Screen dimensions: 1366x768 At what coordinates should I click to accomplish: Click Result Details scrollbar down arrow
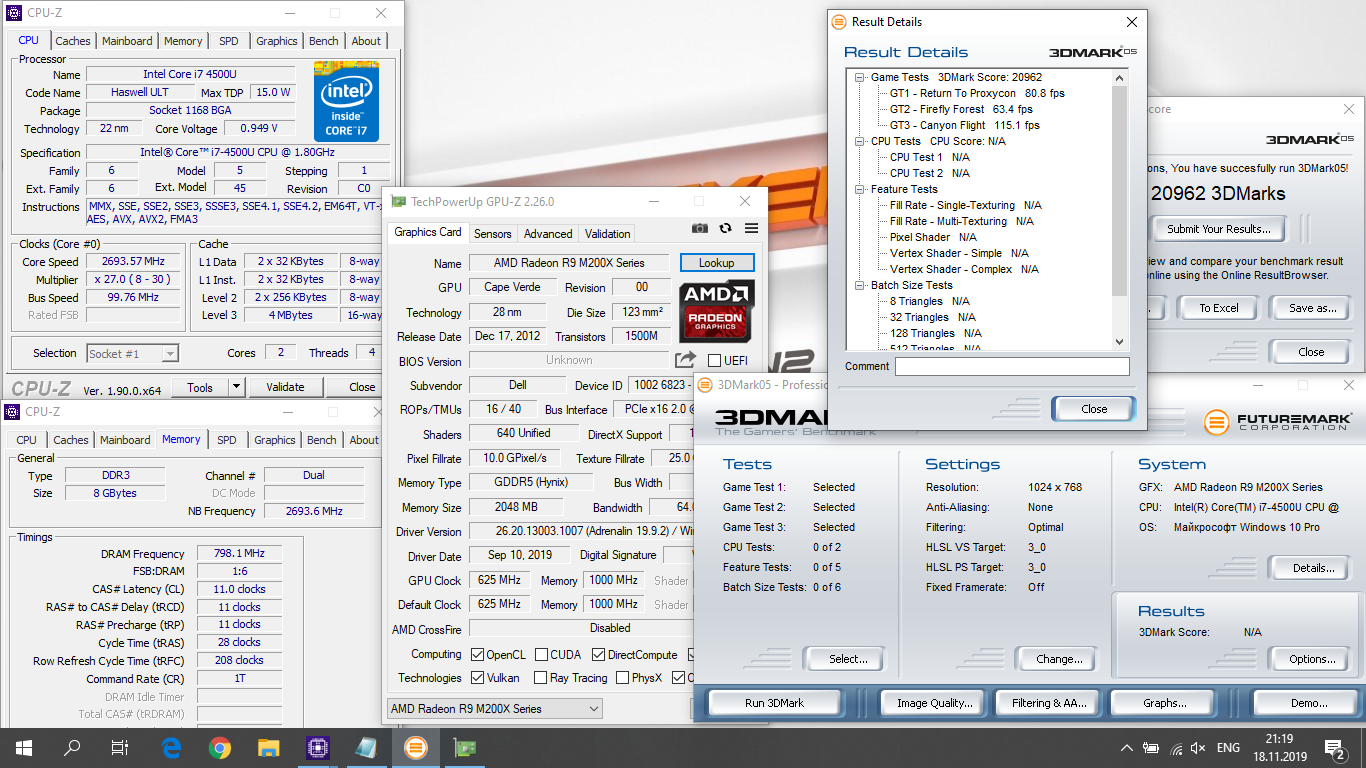[1120, 342]
